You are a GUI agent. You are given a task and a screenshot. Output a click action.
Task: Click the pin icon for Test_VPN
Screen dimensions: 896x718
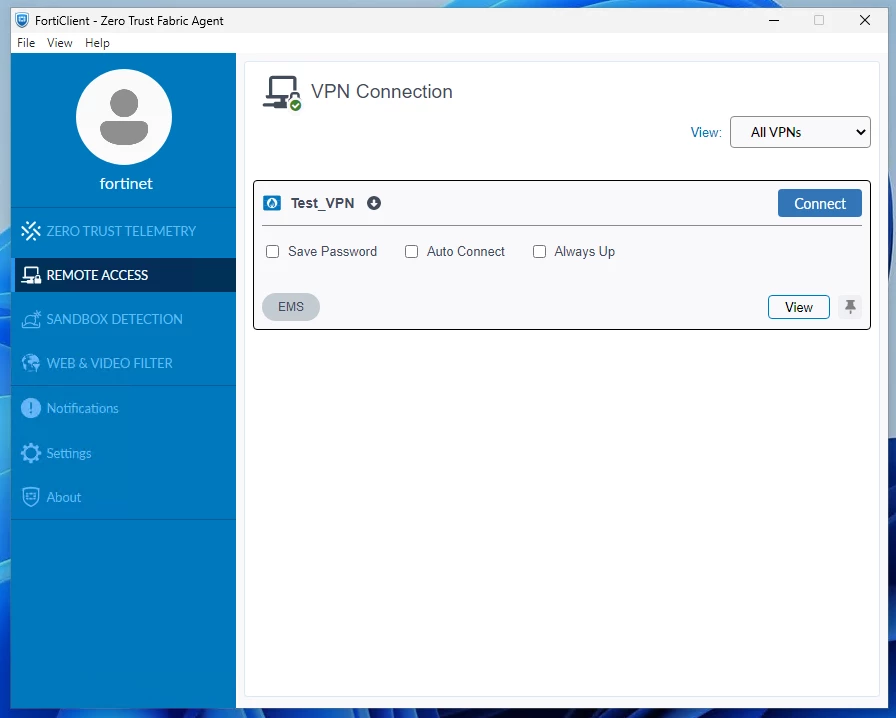click(850, 307)
